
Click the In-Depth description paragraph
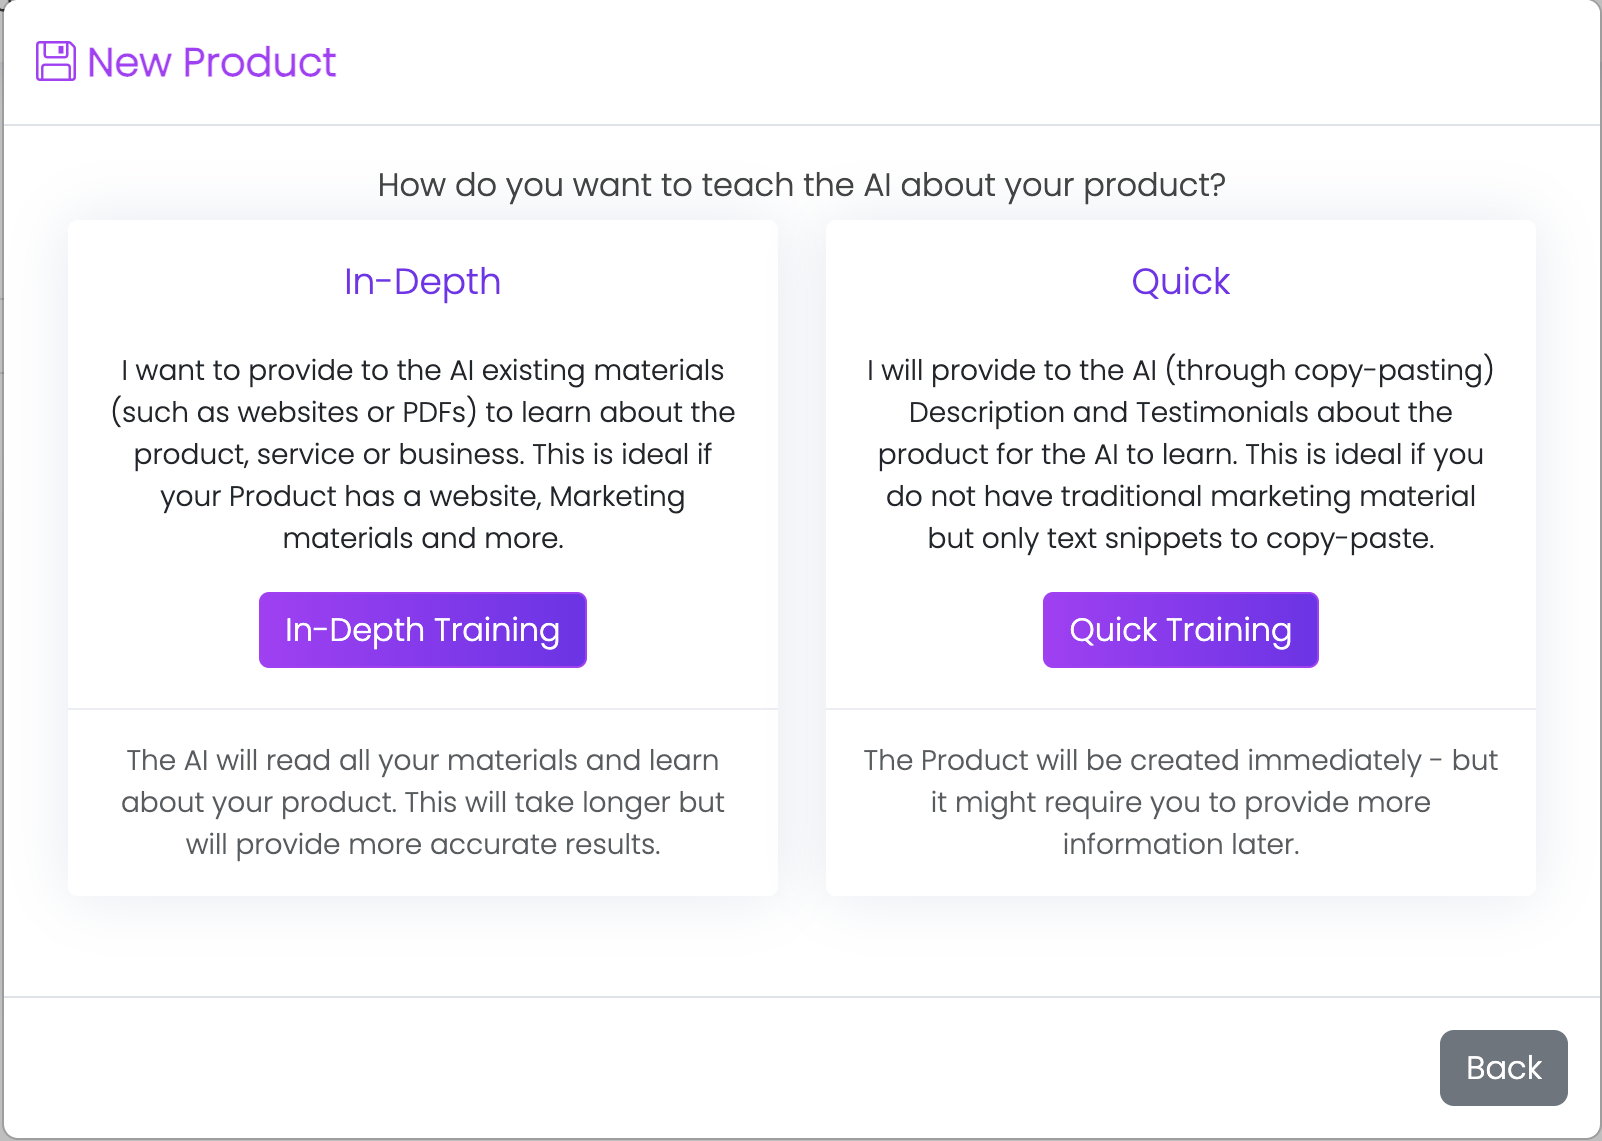coord(423,454)
